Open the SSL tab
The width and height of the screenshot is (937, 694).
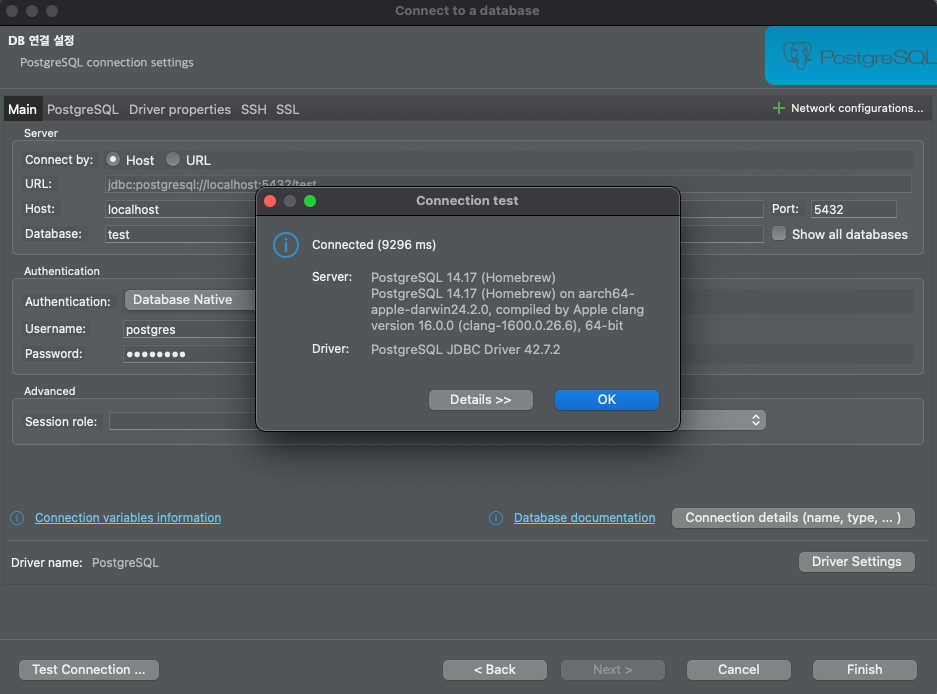[287, 109]
